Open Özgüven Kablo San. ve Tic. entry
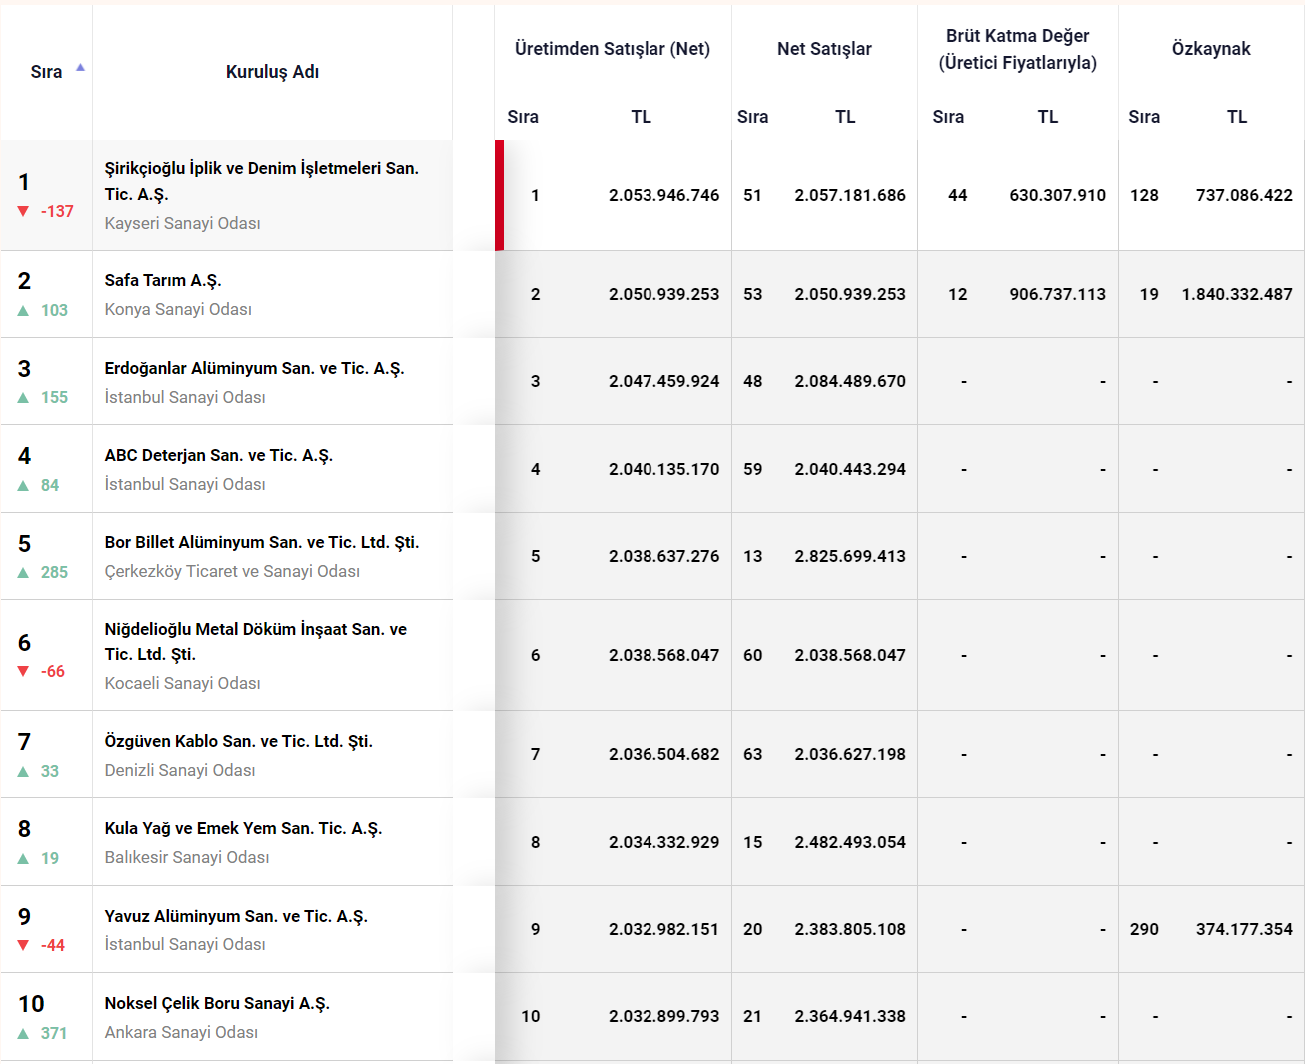 coord(238,741)
